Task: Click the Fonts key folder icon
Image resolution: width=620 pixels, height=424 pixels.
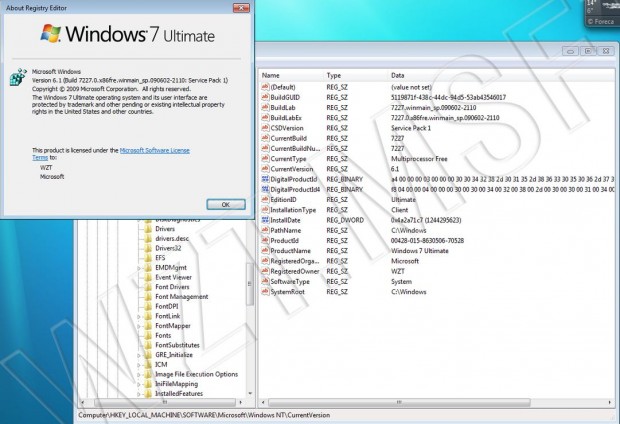Action: [x=148, y=335]
